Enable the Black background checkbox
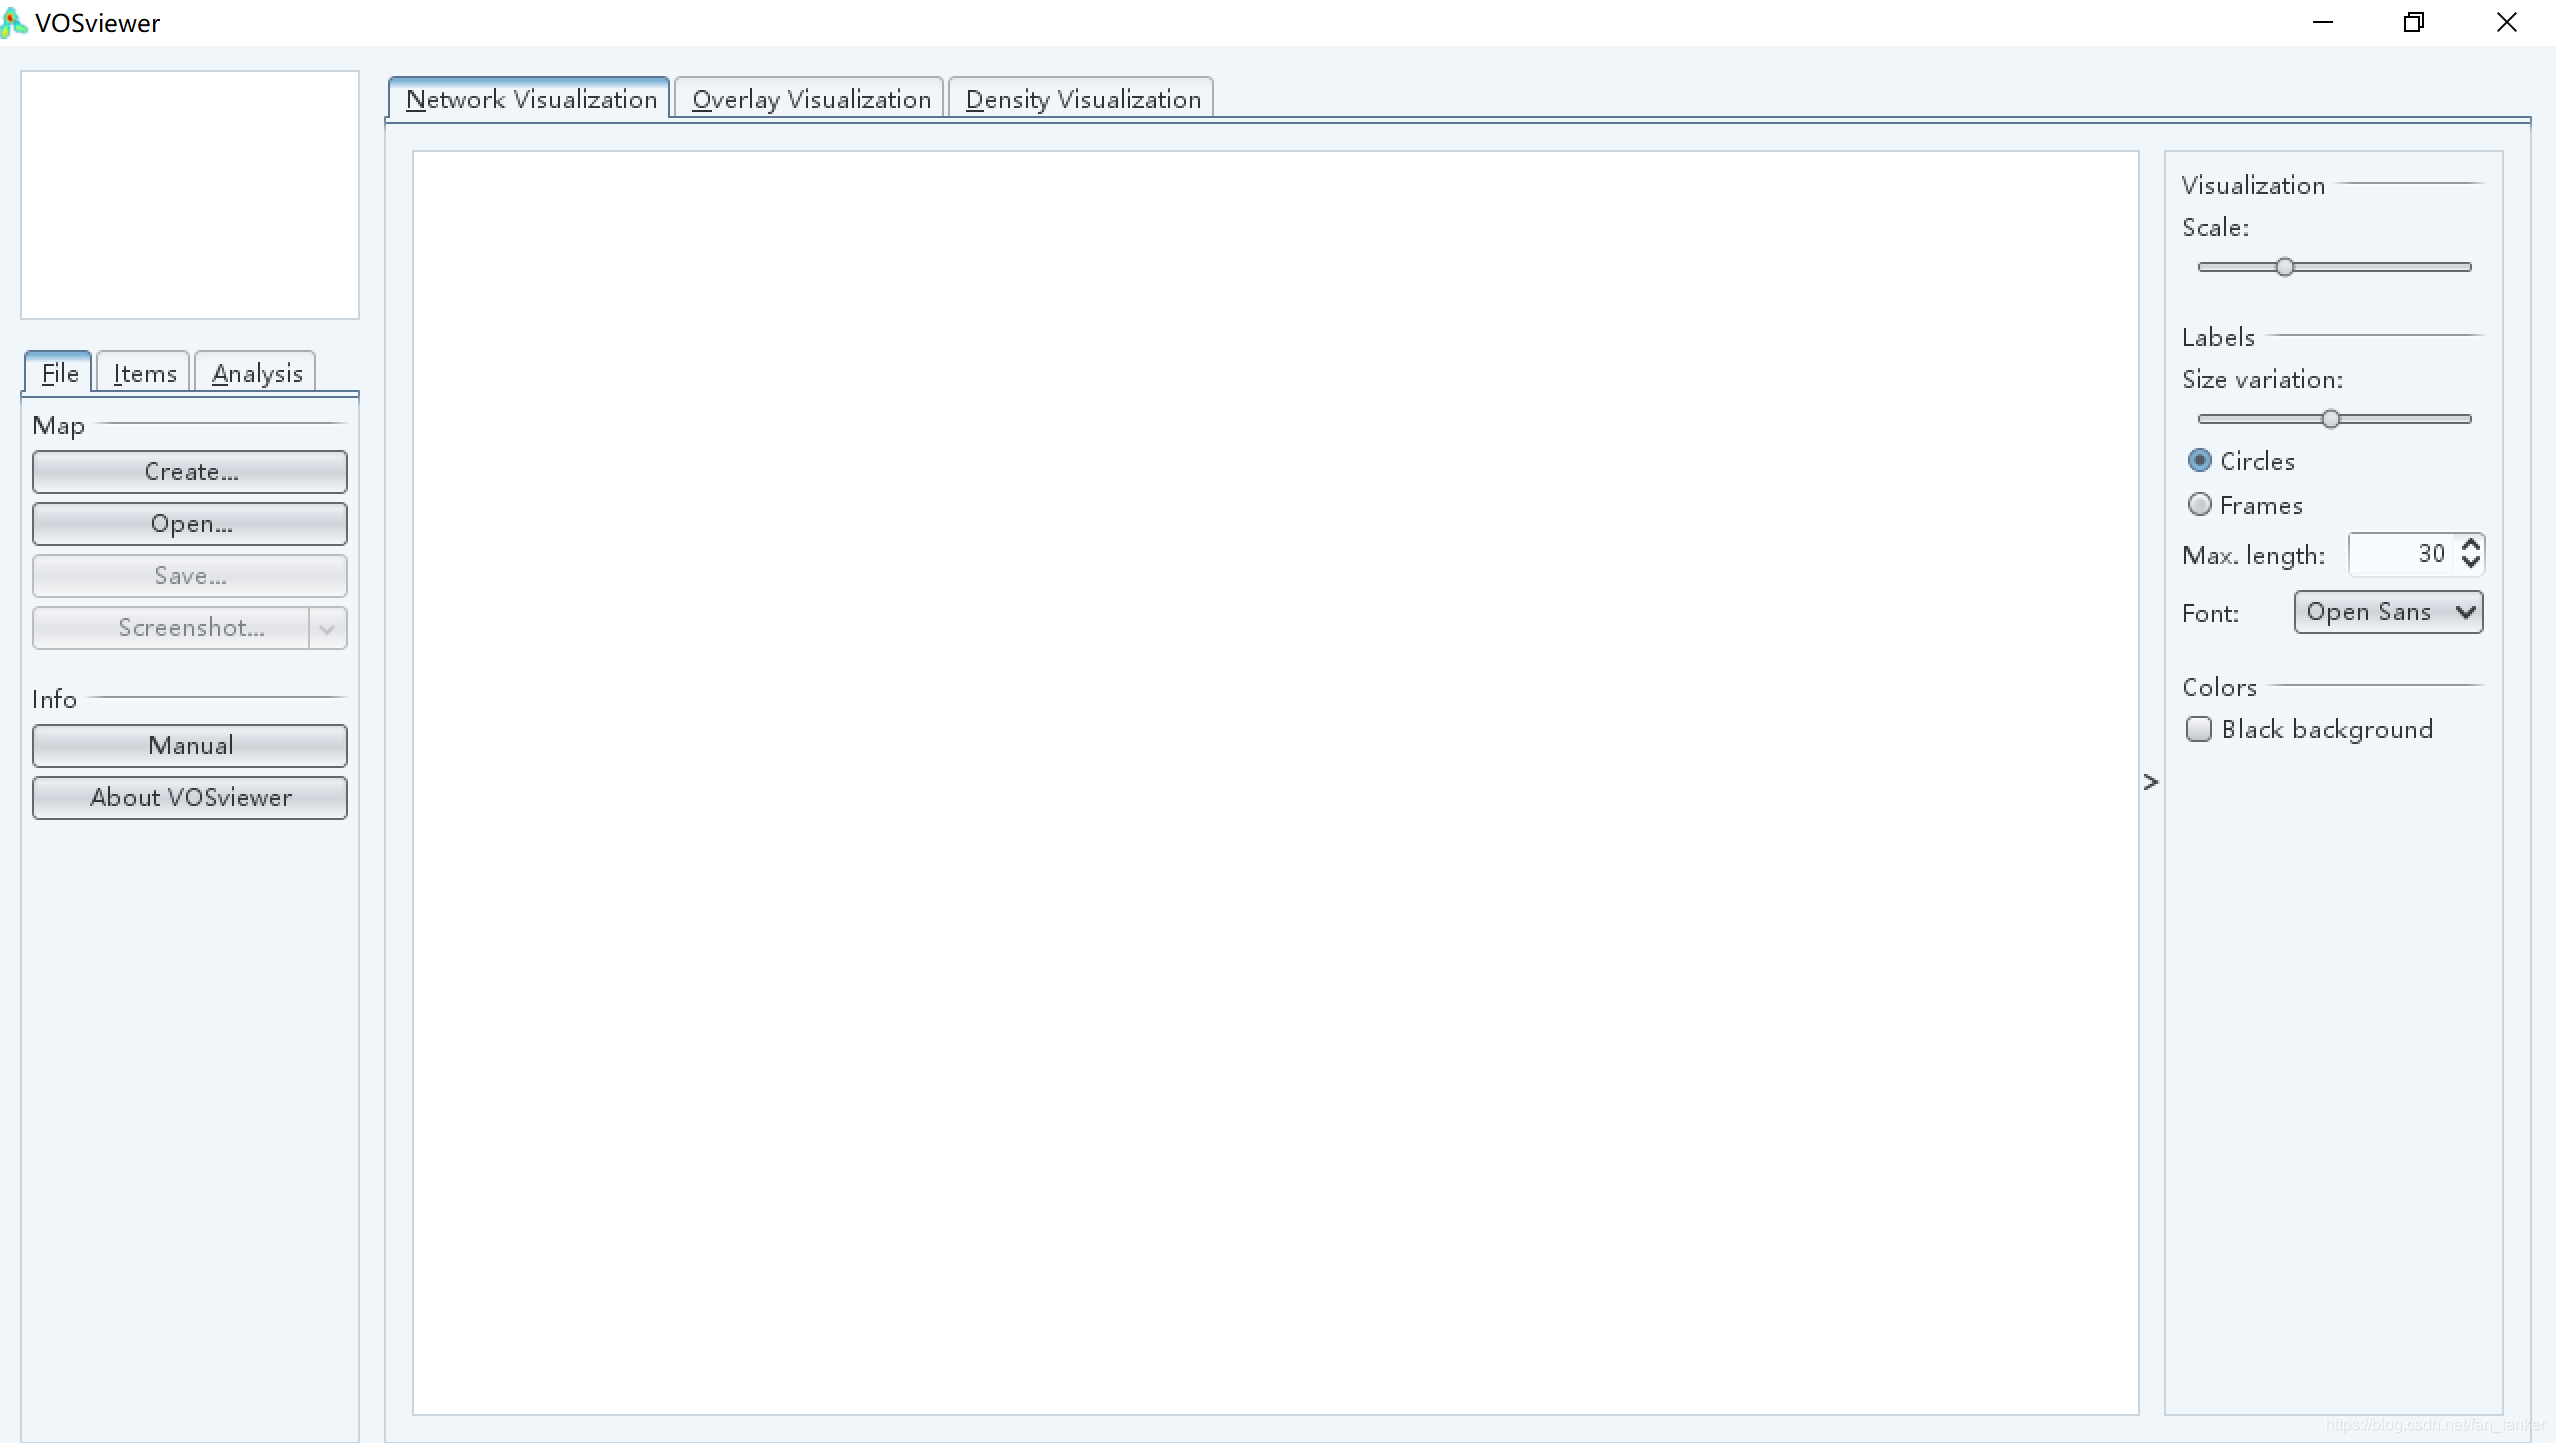The image size is (2556, 1443). [x=2199, y=729]
